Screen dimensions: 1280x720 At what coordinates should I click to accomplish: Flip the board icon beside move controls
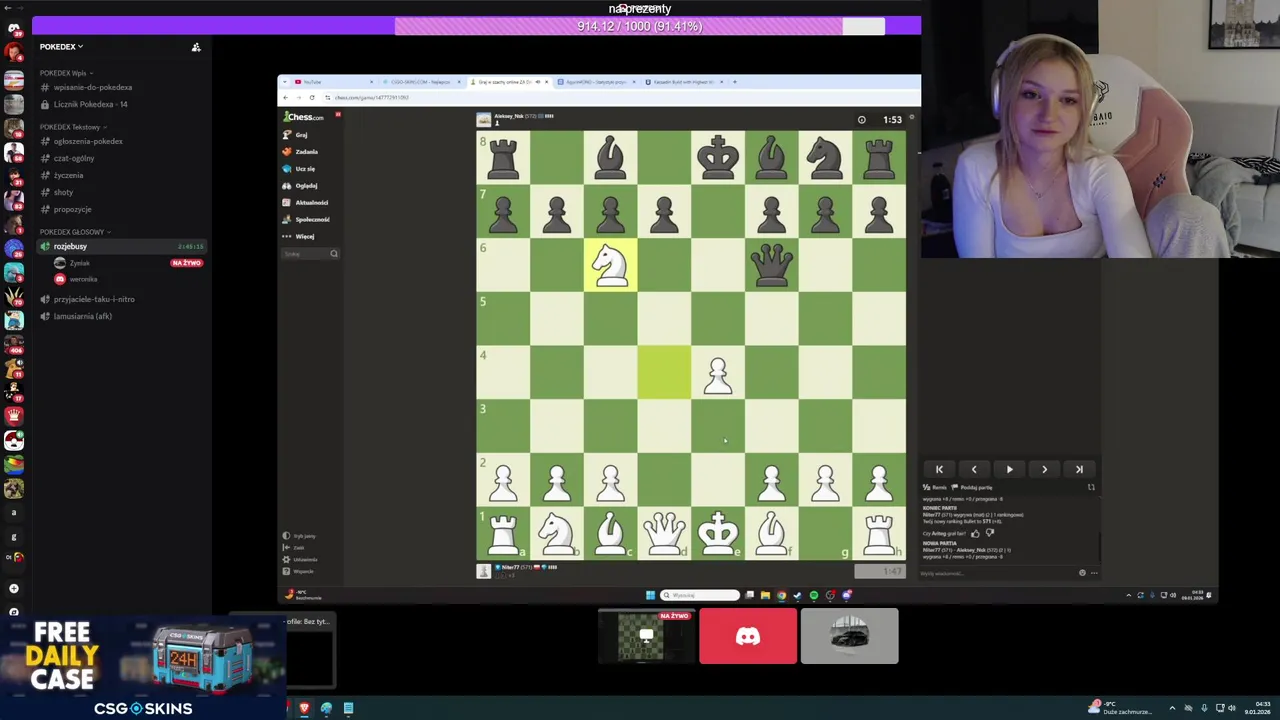point(1091,487)
